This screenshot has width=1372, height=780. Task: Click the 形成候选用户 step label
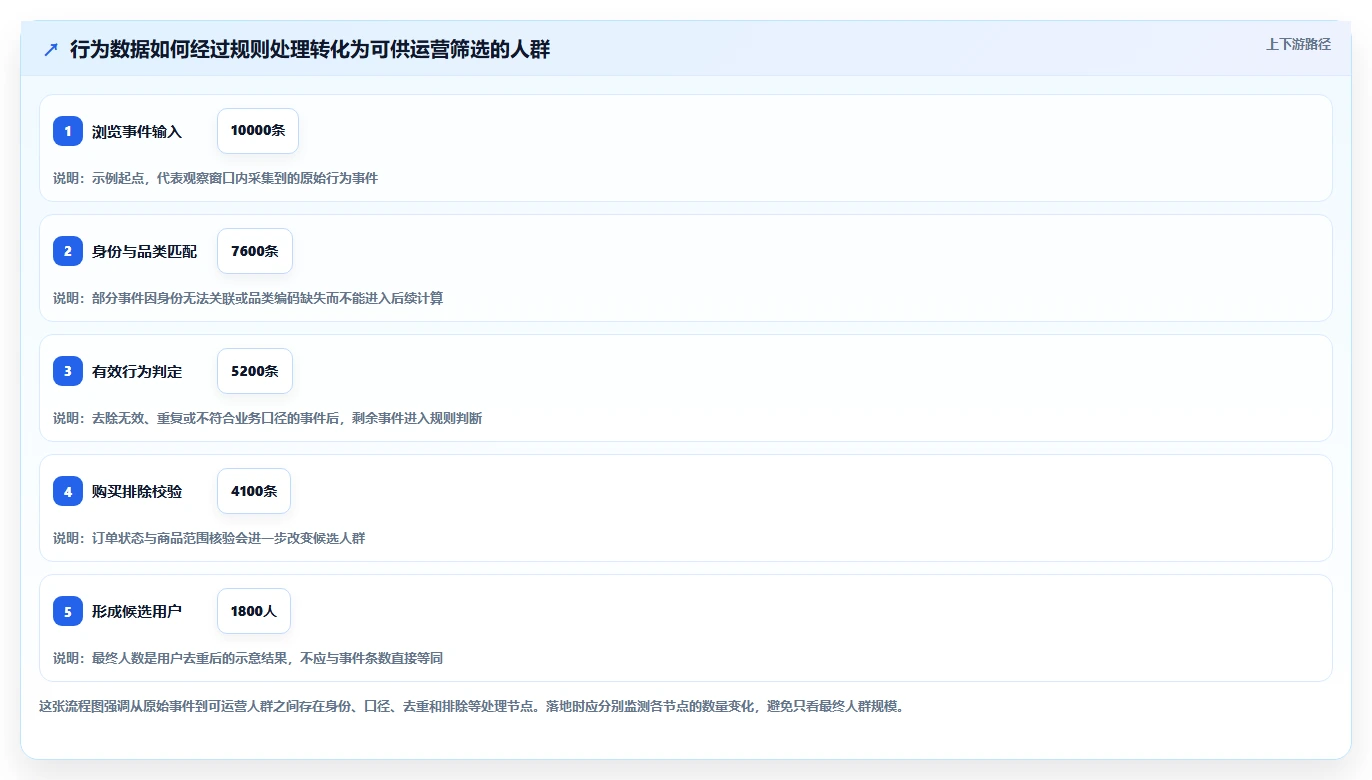[x=137, y=611]
